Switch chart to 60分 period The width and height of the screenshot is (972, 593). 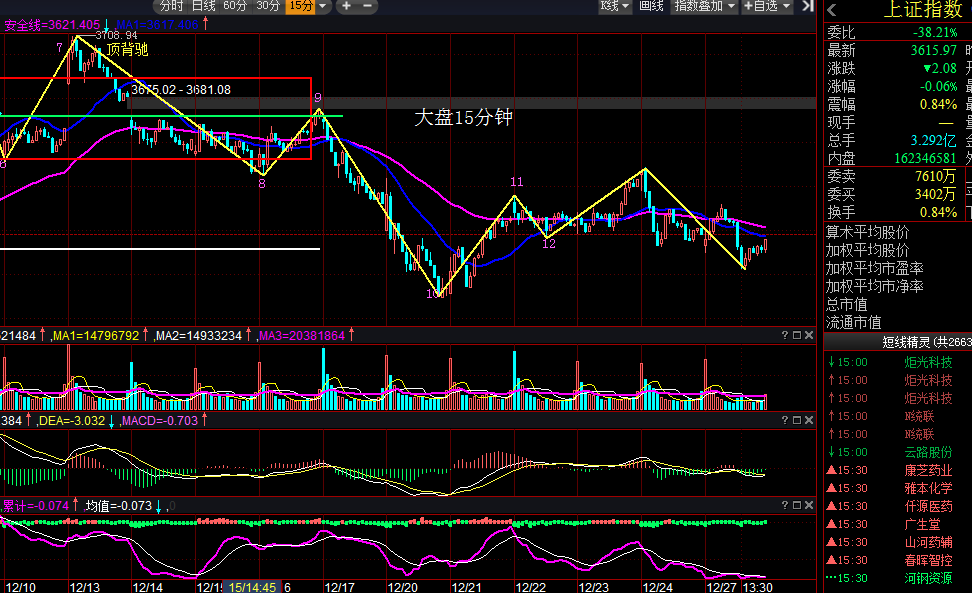235,6
